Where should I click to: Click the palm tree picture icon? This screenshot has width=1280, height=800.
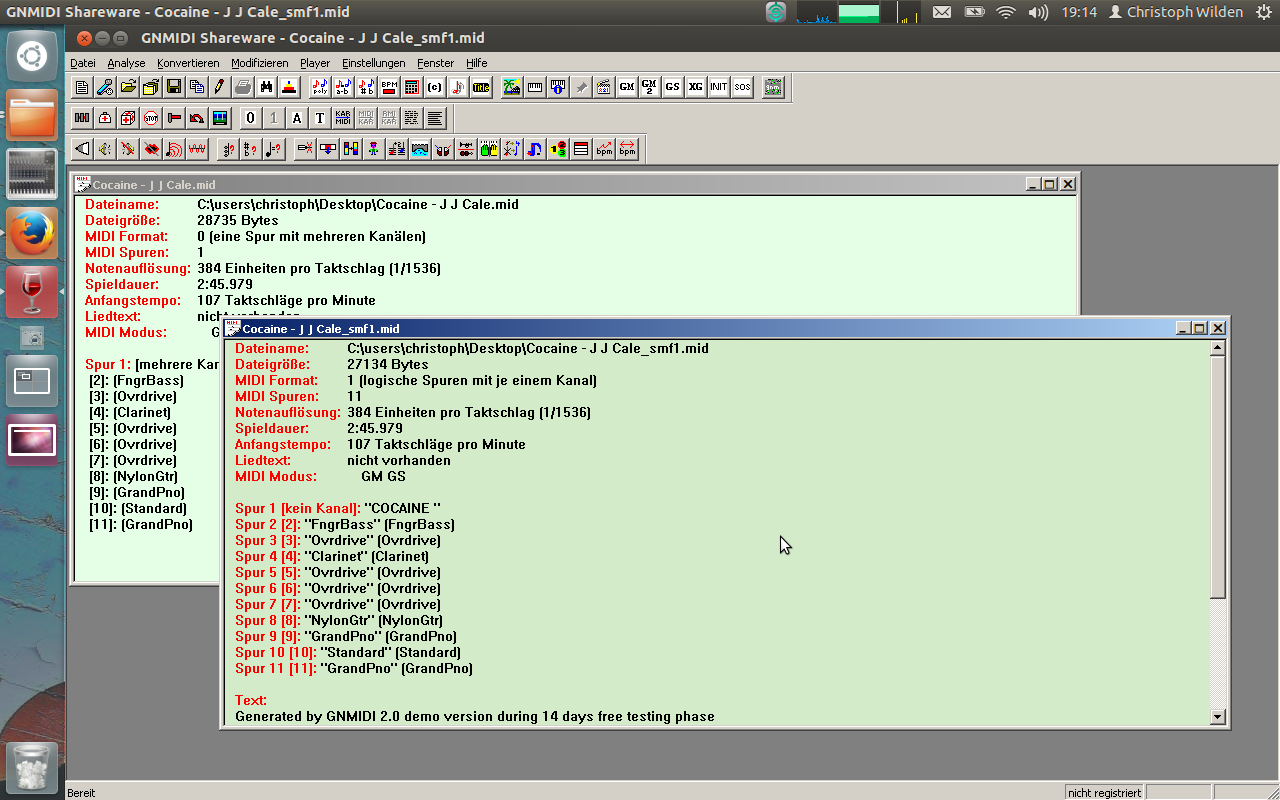pyautogui.click(x=511, y=87)
